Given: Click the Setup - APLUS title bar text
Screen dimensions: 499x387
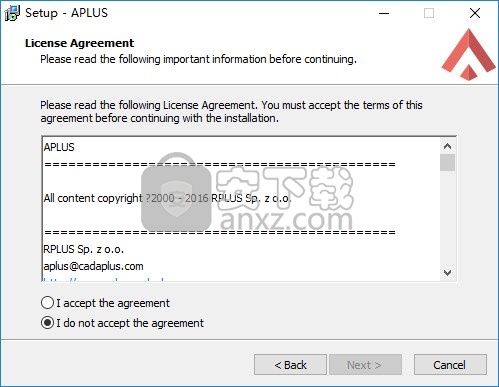Looking at the screenshot, I should (66, 13).
